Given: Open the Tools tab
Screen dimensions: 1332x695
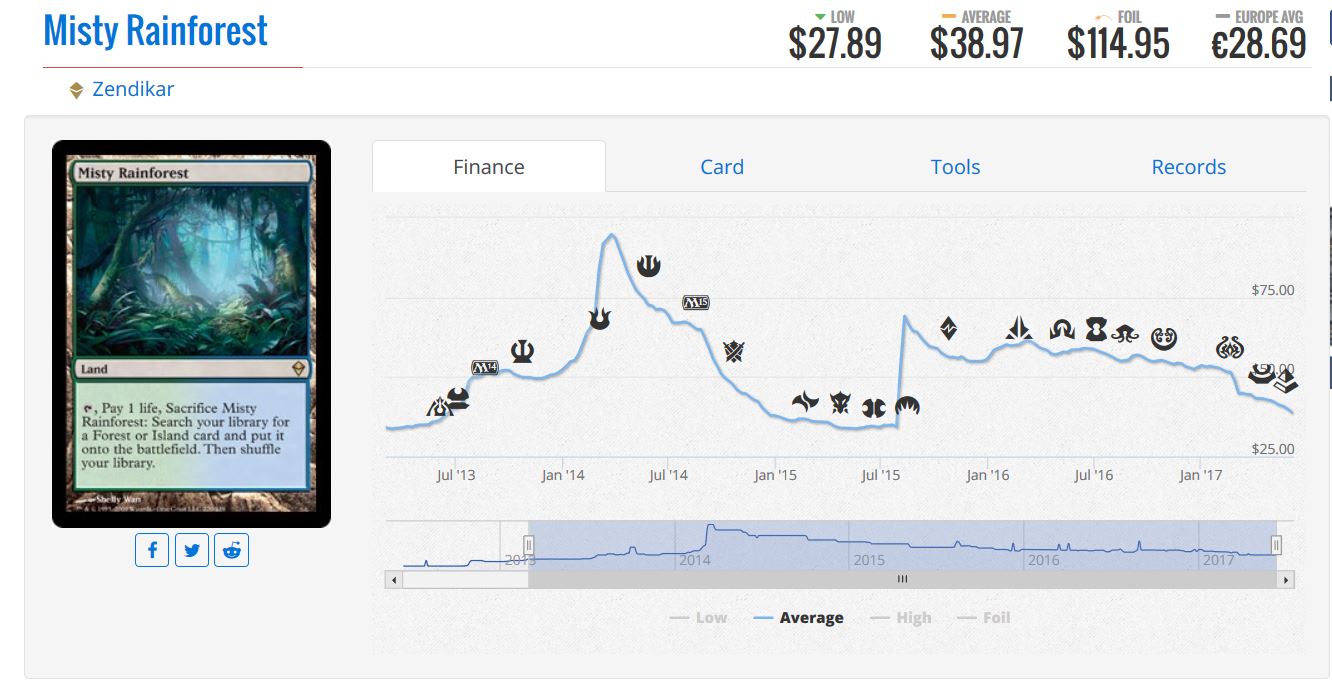Looking at the screenshot, I should click(955, 167).
